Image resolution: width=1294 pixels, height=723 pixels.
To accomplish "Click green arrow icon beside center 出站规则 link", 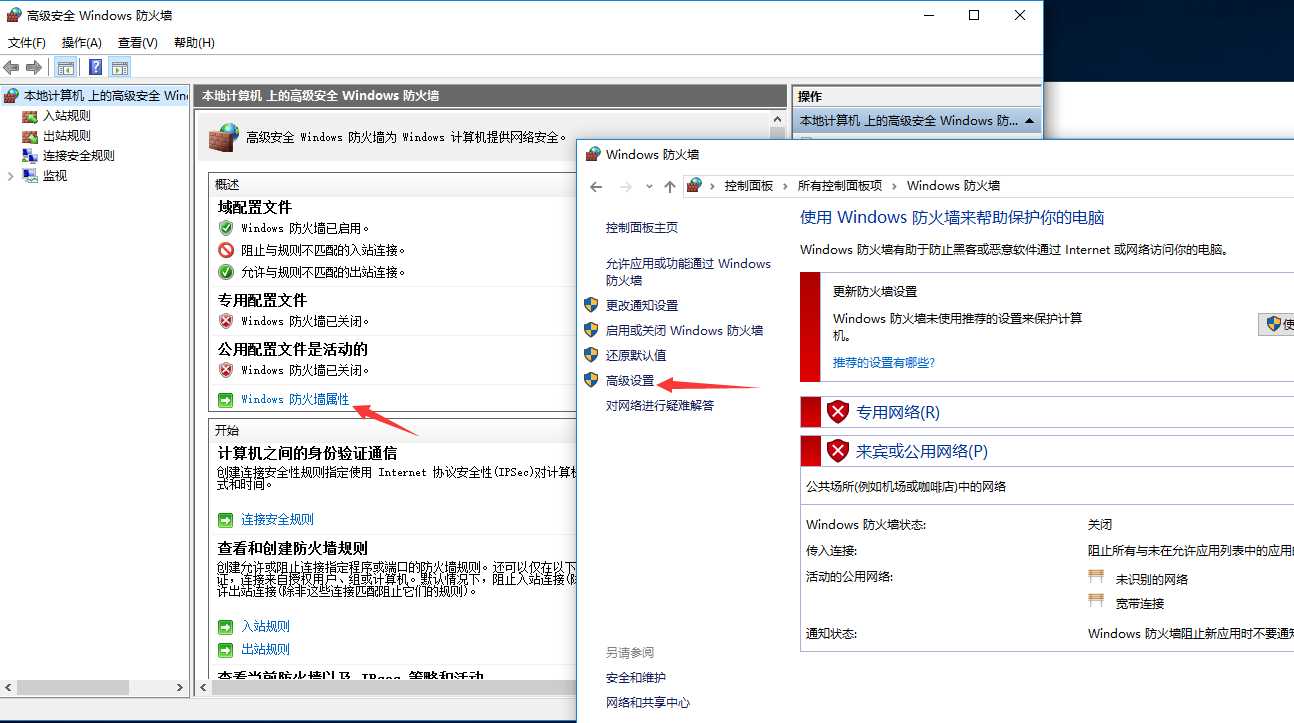I will pyautogui.click(x=226, y=650).
